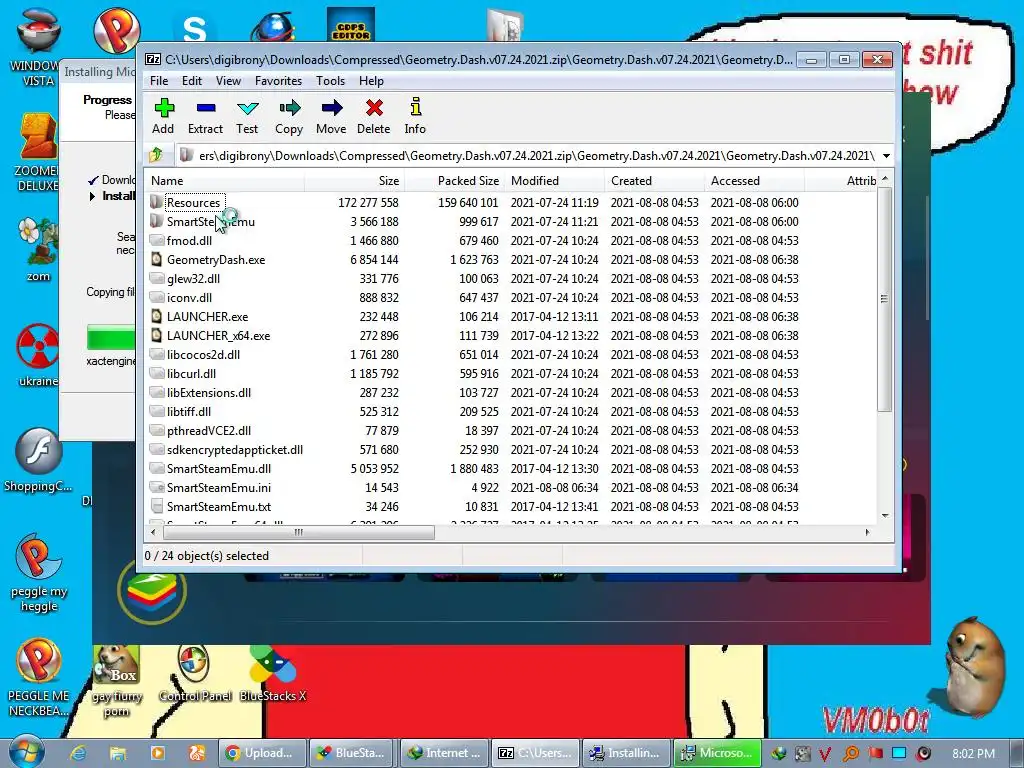
Task: Switch to the Installin... taskbar button
Action: [x=625, y=753]
